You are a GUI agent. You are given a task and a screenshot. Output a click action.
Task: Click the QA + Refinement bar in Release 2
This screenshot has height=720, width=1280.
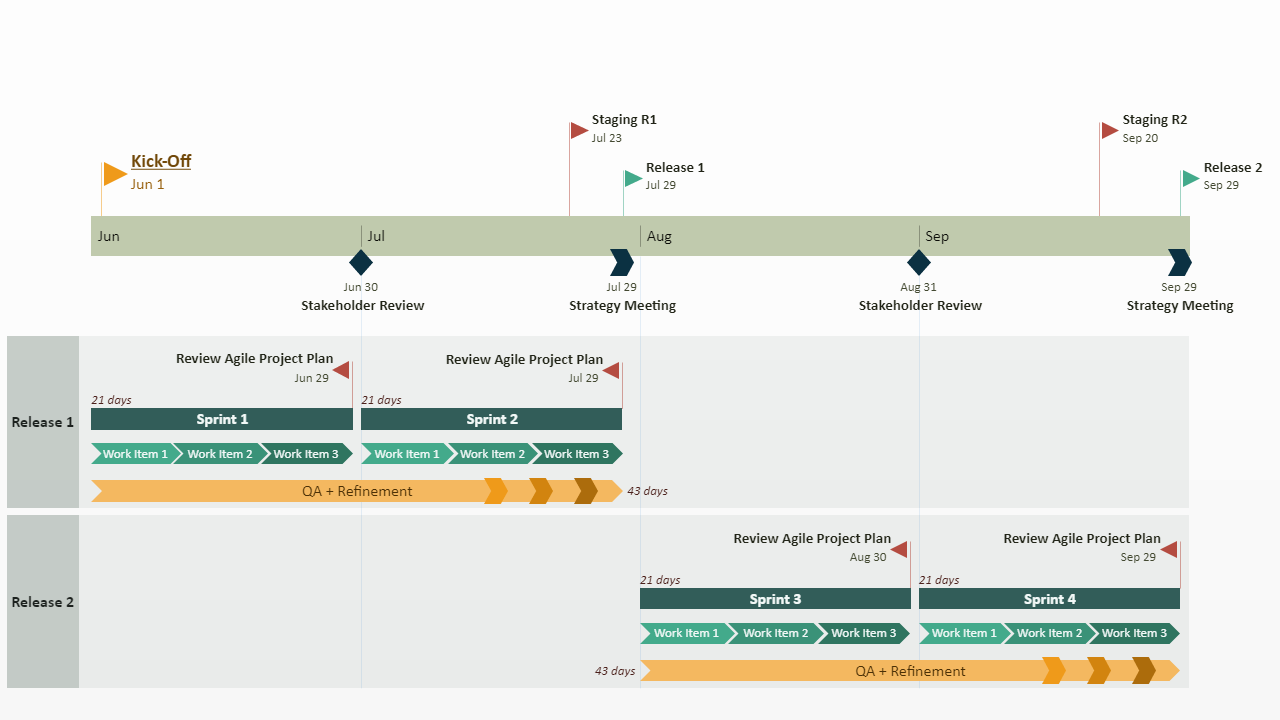910,671
